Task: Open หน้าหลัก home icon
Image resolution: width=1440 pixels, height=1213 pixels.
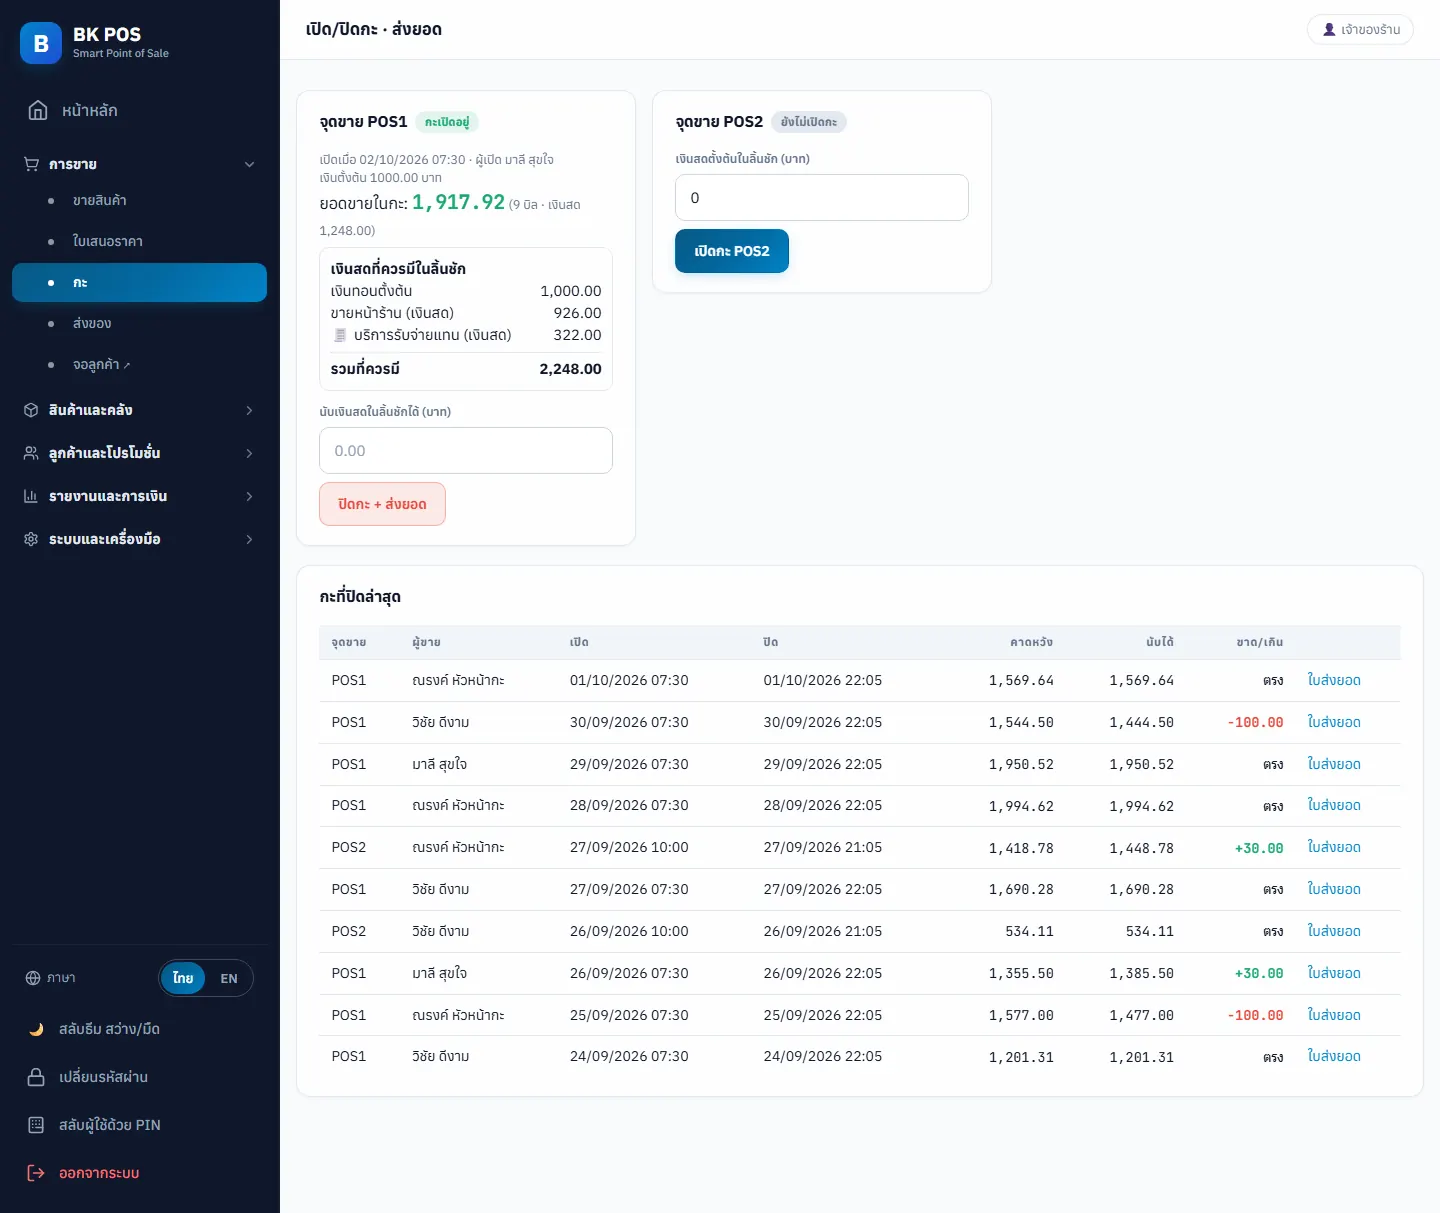Action: [x=38, y=110]
